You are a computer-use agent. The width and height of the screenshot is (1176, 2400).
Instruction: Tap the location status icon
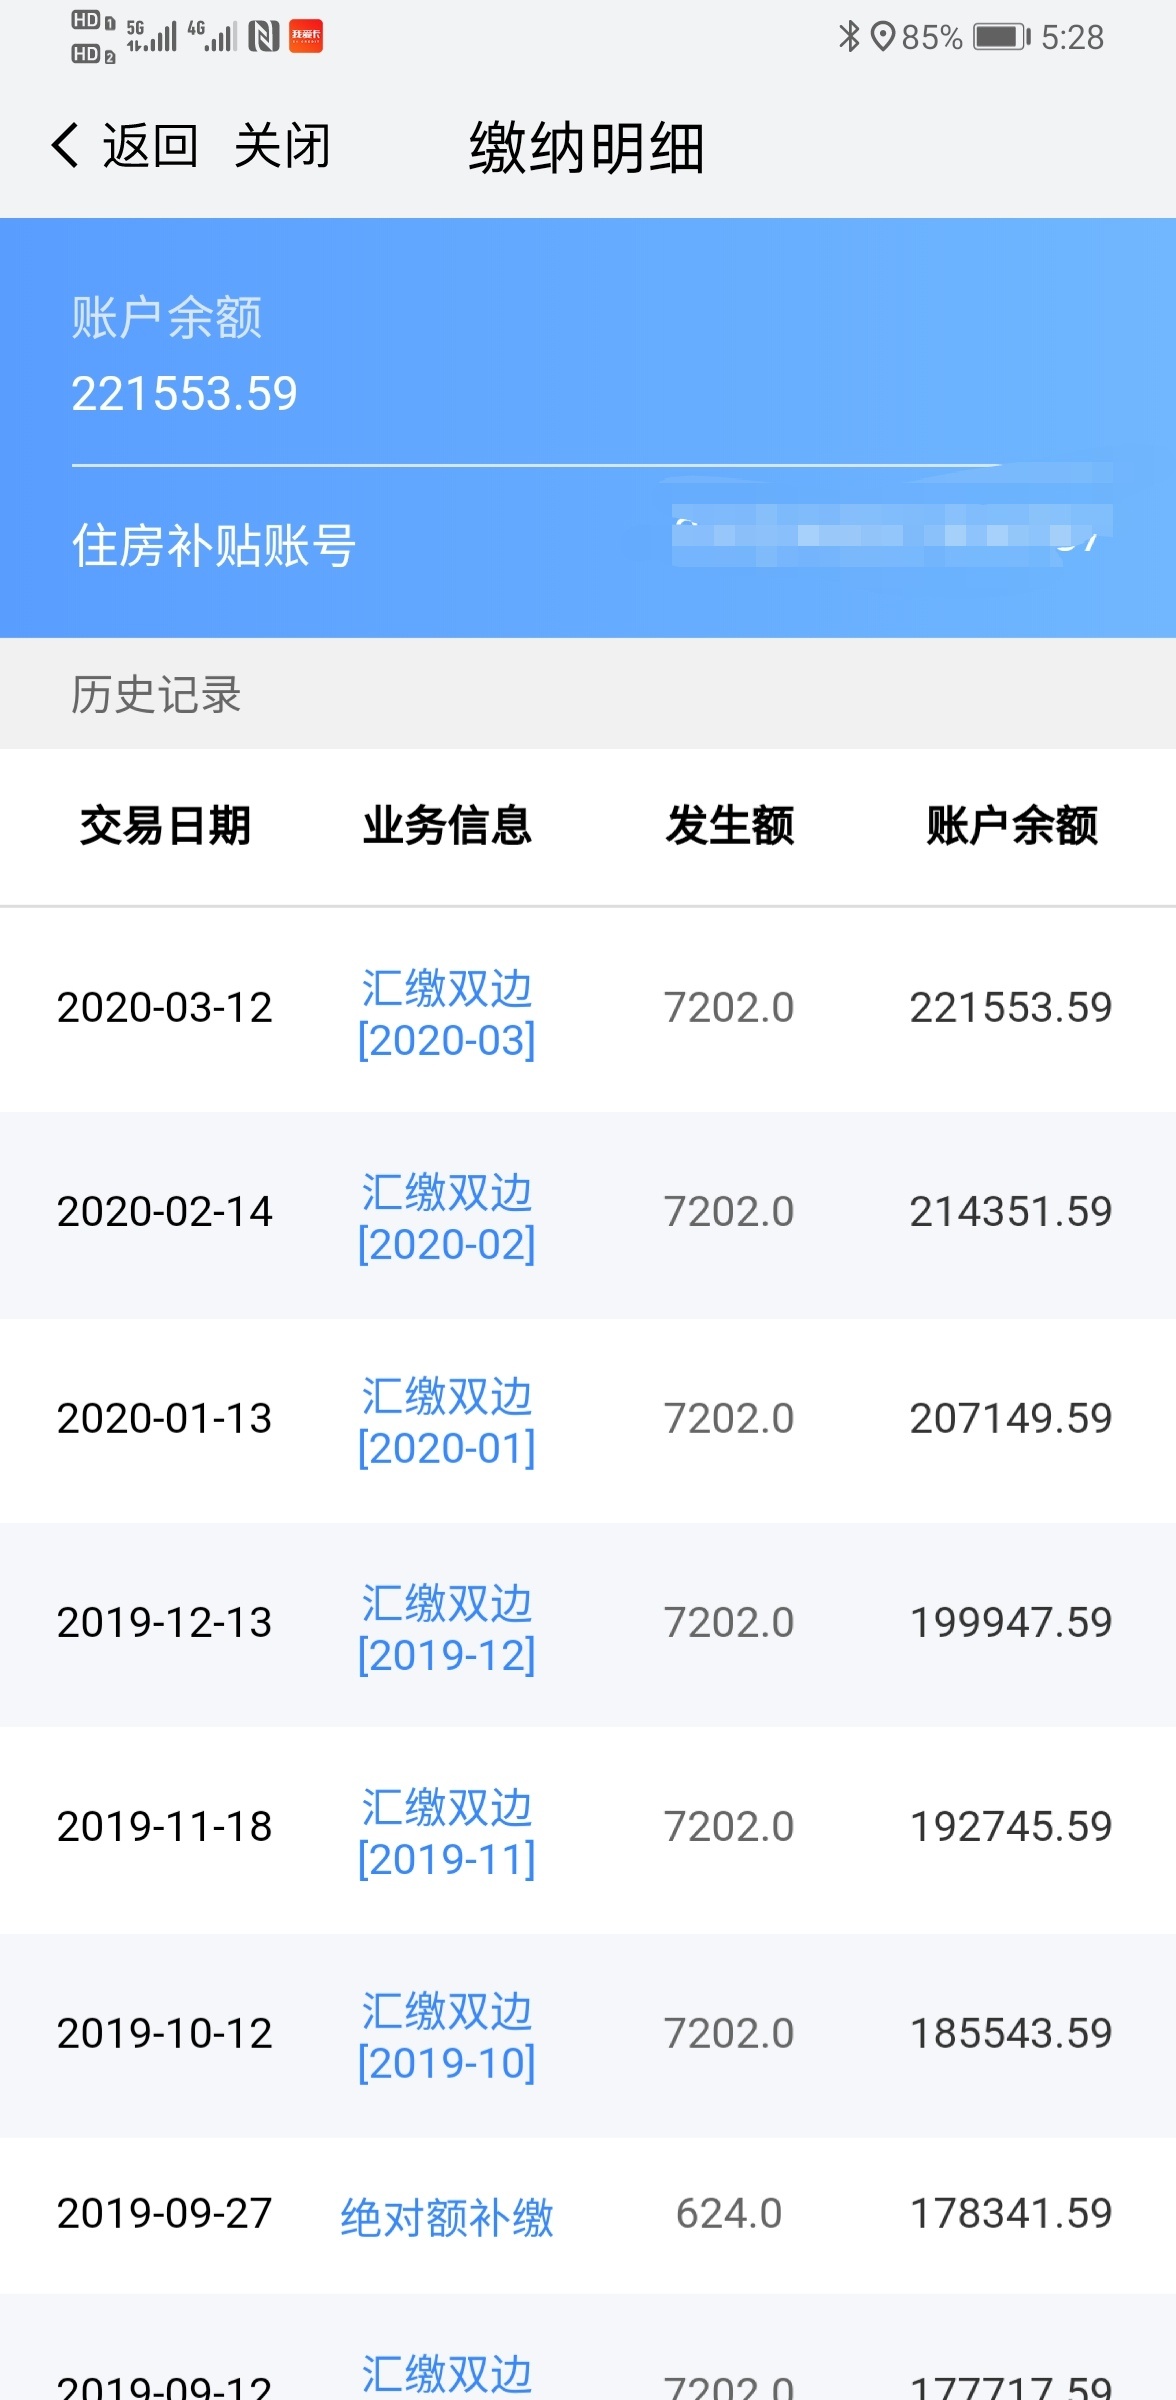click(x=882, y=37)
